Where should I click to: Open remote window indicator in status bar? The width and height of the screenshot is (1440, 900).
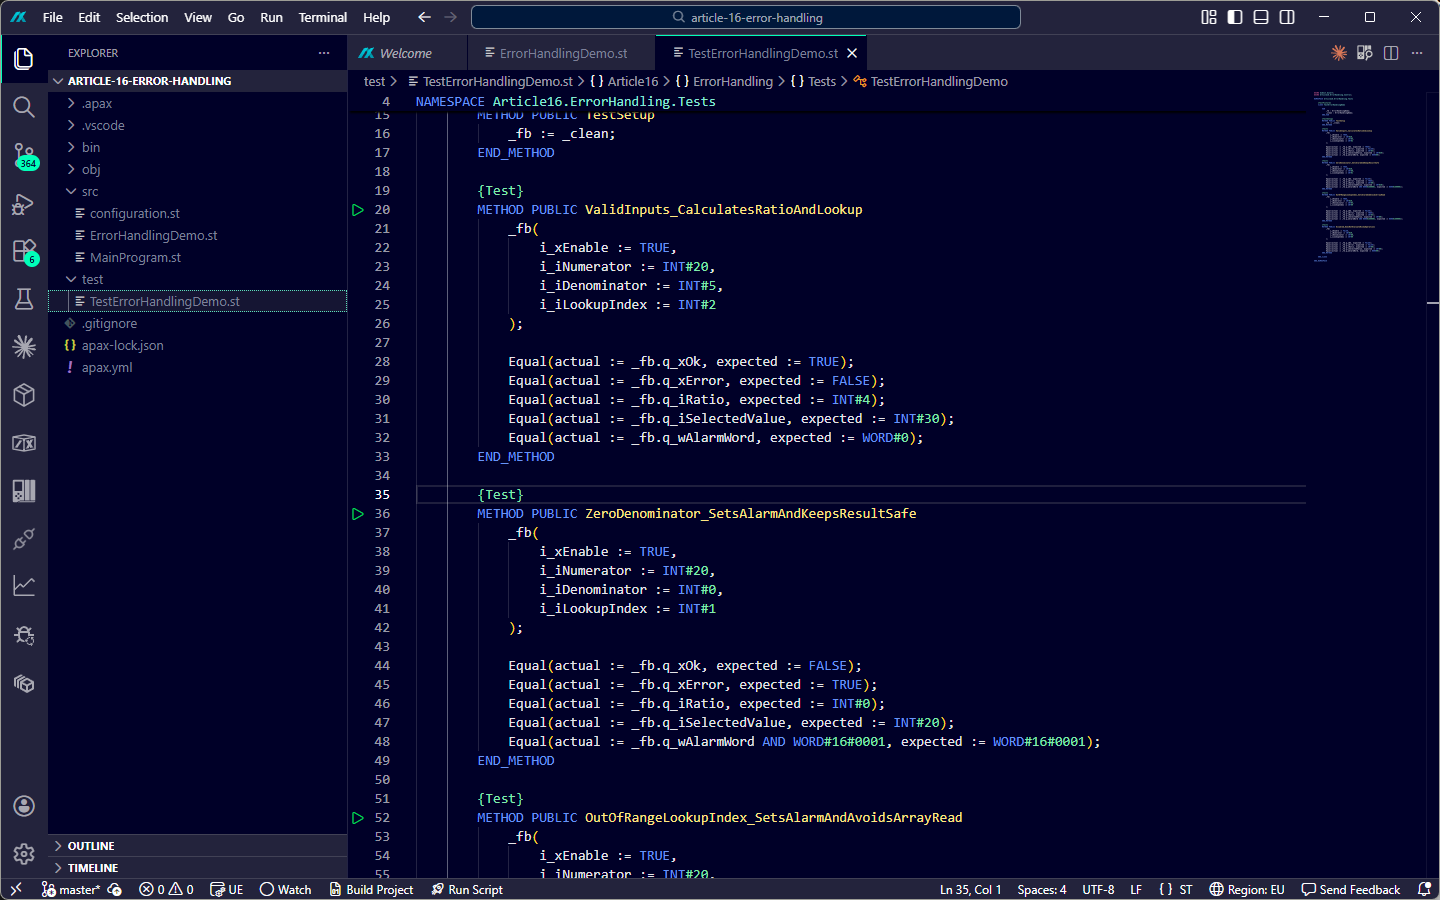pos(16,889)
